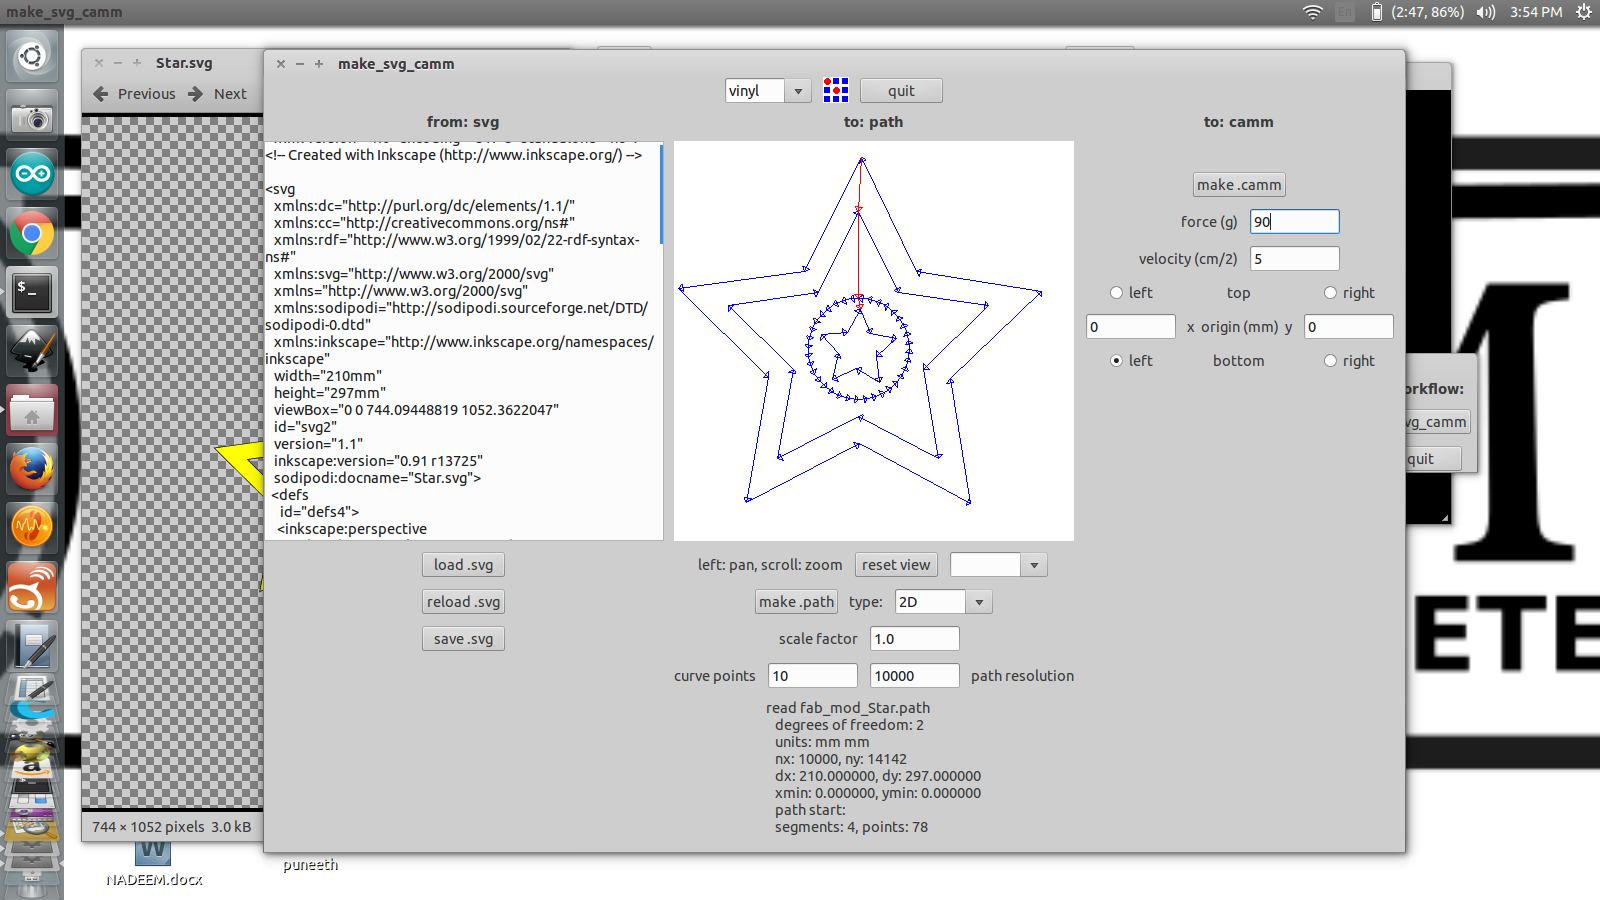Click the make .path button
Screen dimensions: 1600x900
[796, 602]
